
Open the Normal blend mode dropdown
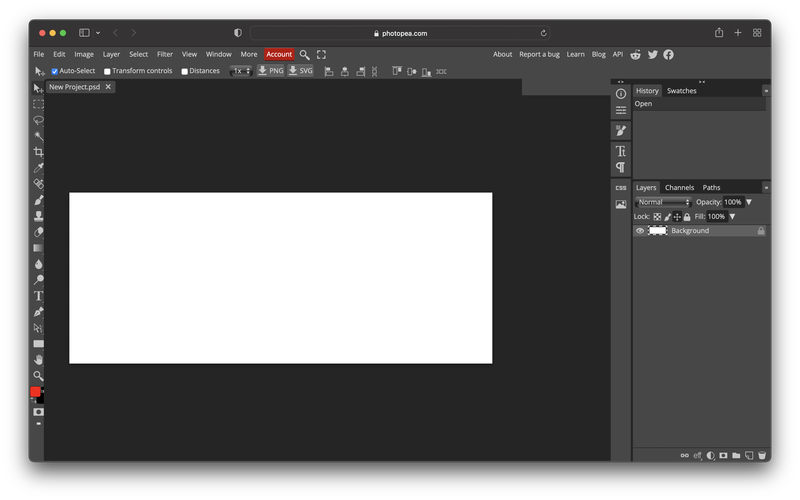[664, 202]
